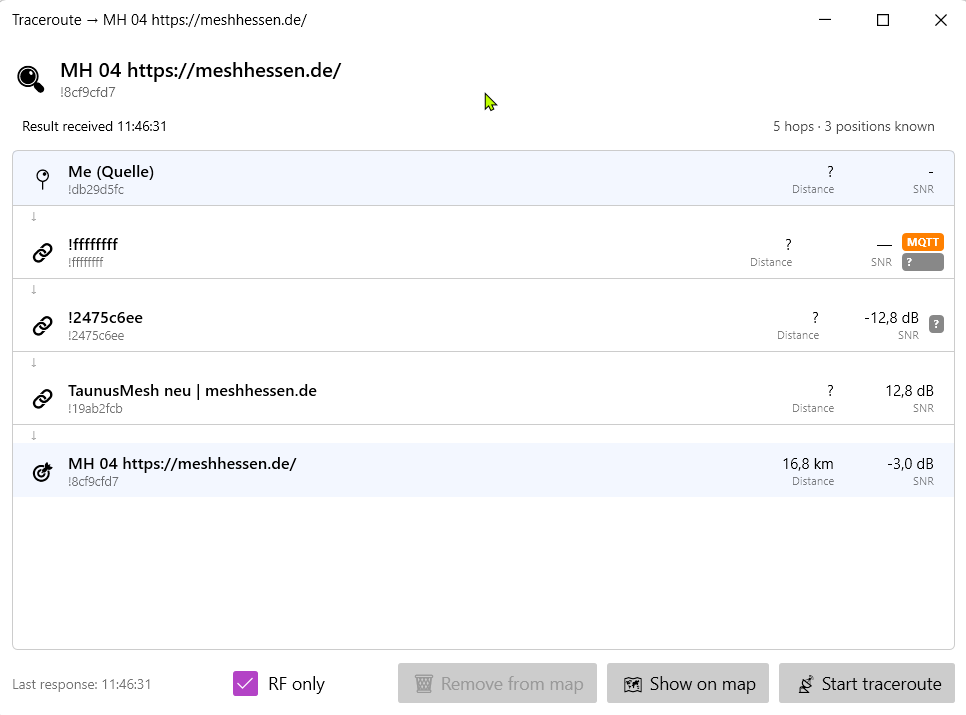Image resolution: width=966 pixels, height=715 pixels.
Task: Click the Last response: 11:46:31 status
Action: (81, 684)
